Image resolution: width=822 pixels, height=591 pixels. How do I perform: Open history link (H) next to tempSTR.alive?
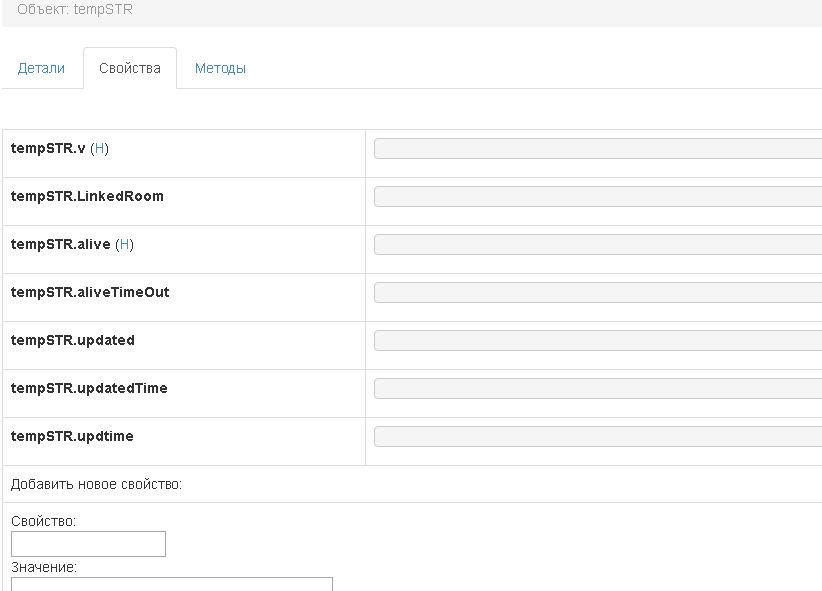click(125, 244)
